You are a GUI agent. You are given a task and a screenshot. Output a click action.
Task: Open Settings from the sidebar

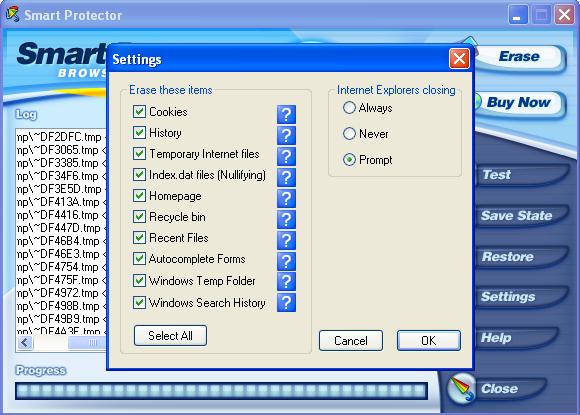[x=521, y=297]
